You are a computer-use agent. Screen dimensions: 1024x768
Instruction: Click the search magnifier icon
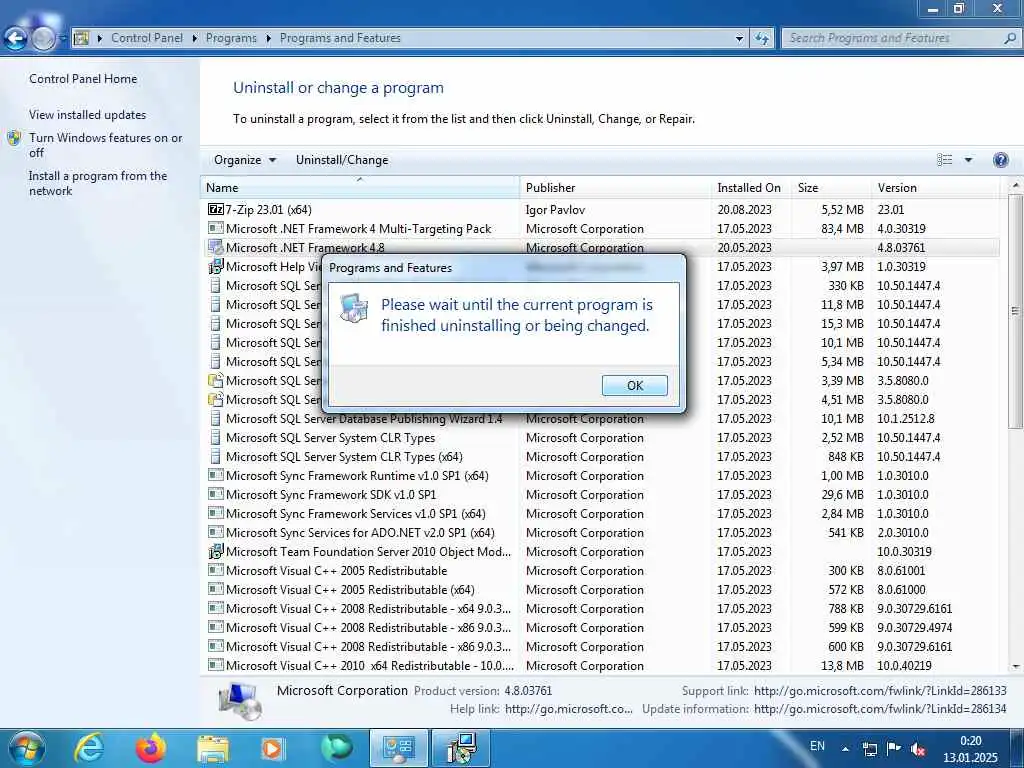pyautogui.click(x=1010, y=39)
